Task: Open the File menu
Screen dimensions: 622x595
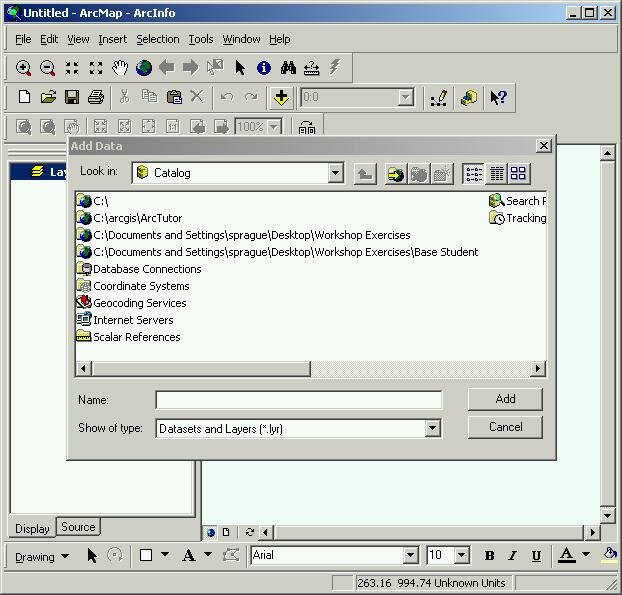Action: point(23,39)
